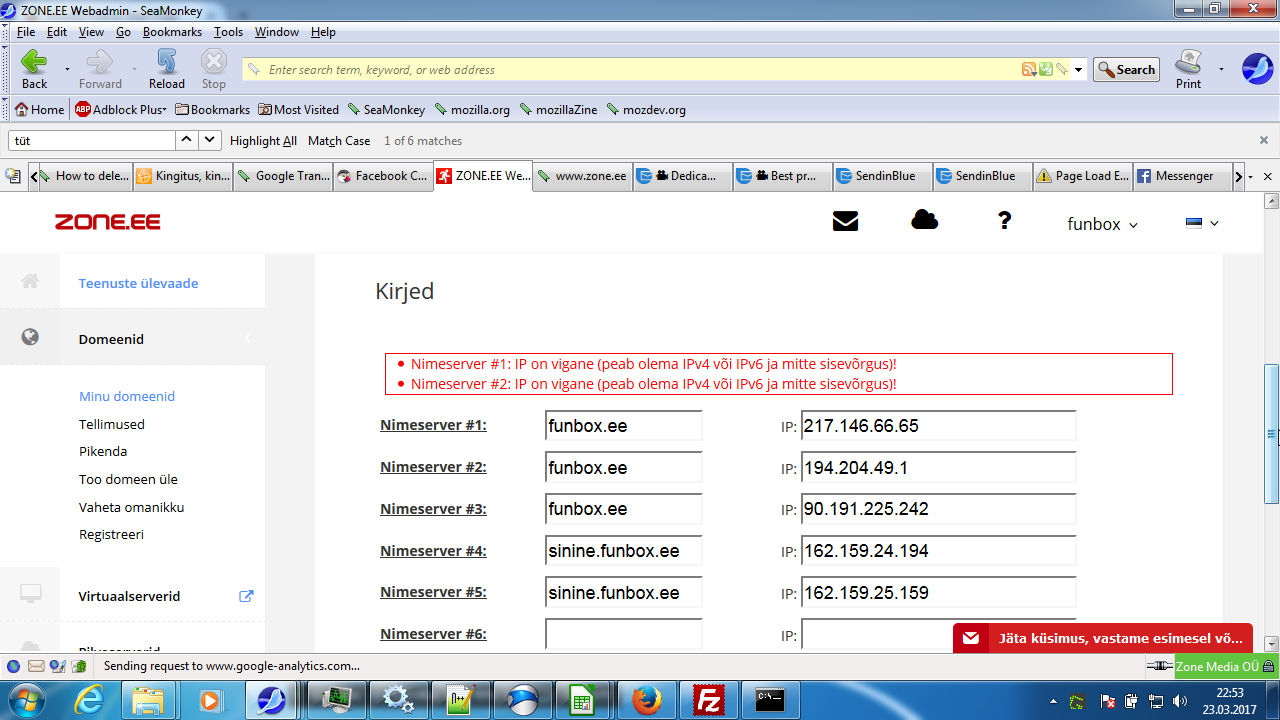Screen dimensions: 1280x720
Task: Find next match using down arrow
Action: [210, 141]
